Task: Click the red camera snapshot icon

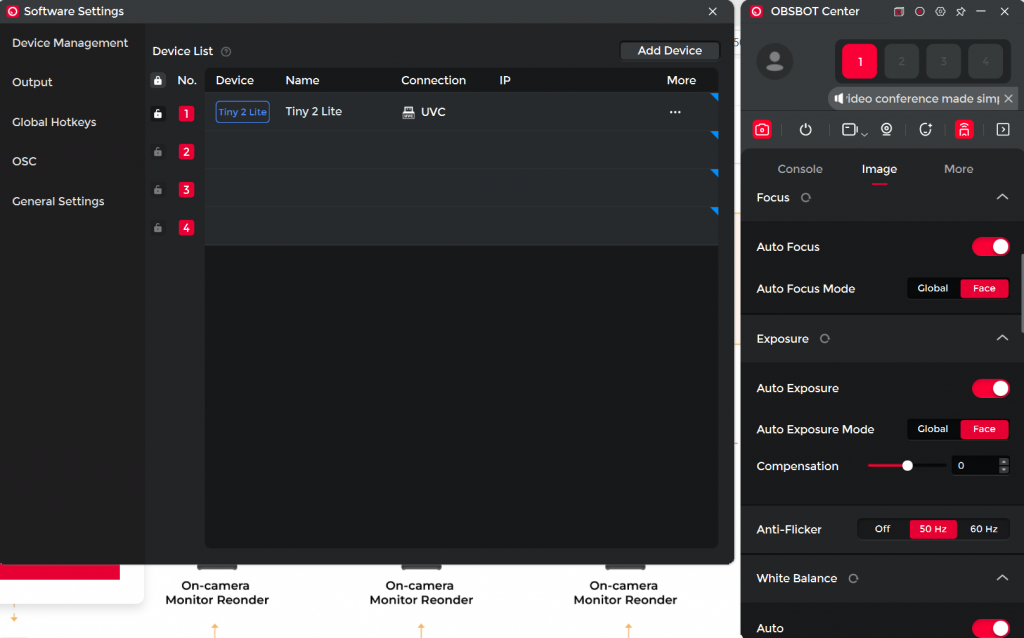Action: pyautogui.click(x=762, y=129)
